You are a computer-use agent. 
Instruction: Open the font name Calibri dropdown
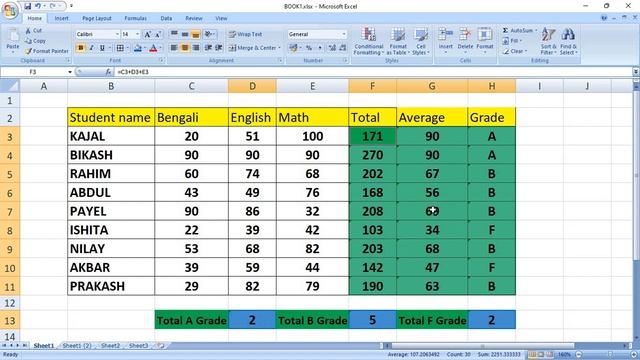[x=117, y=34]
